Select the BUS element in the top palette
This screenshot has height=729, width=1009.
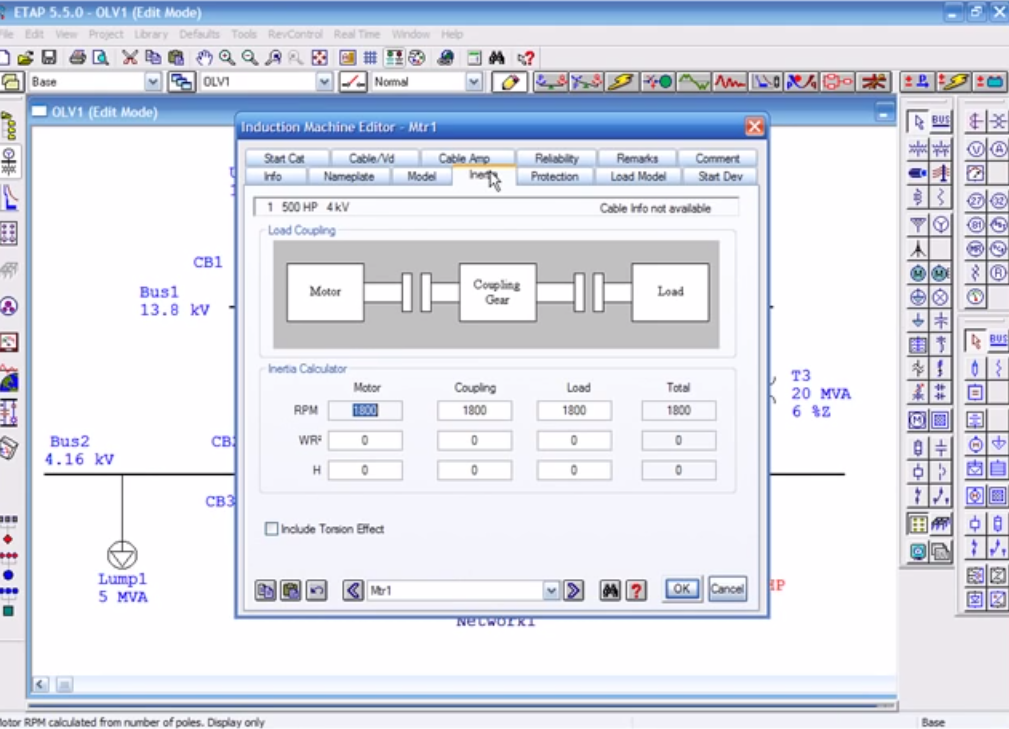(x=940, y=121)
